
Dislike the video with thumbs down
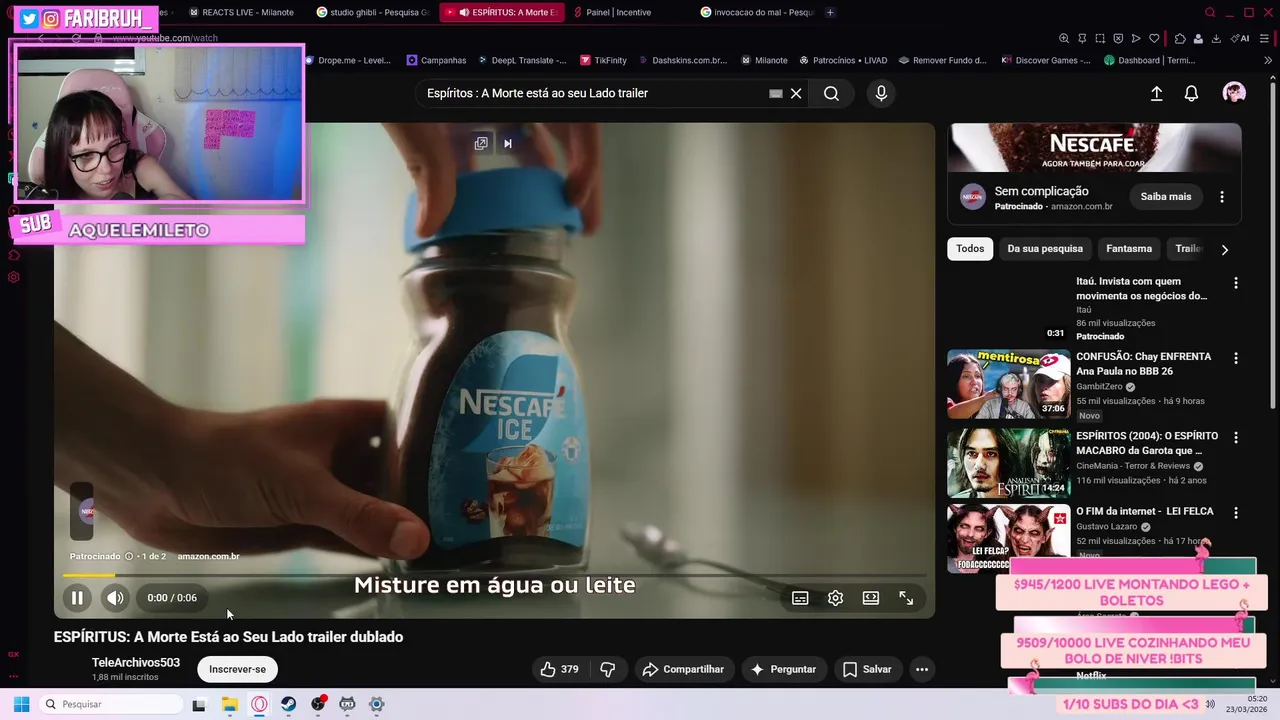[x=607, y=669]
